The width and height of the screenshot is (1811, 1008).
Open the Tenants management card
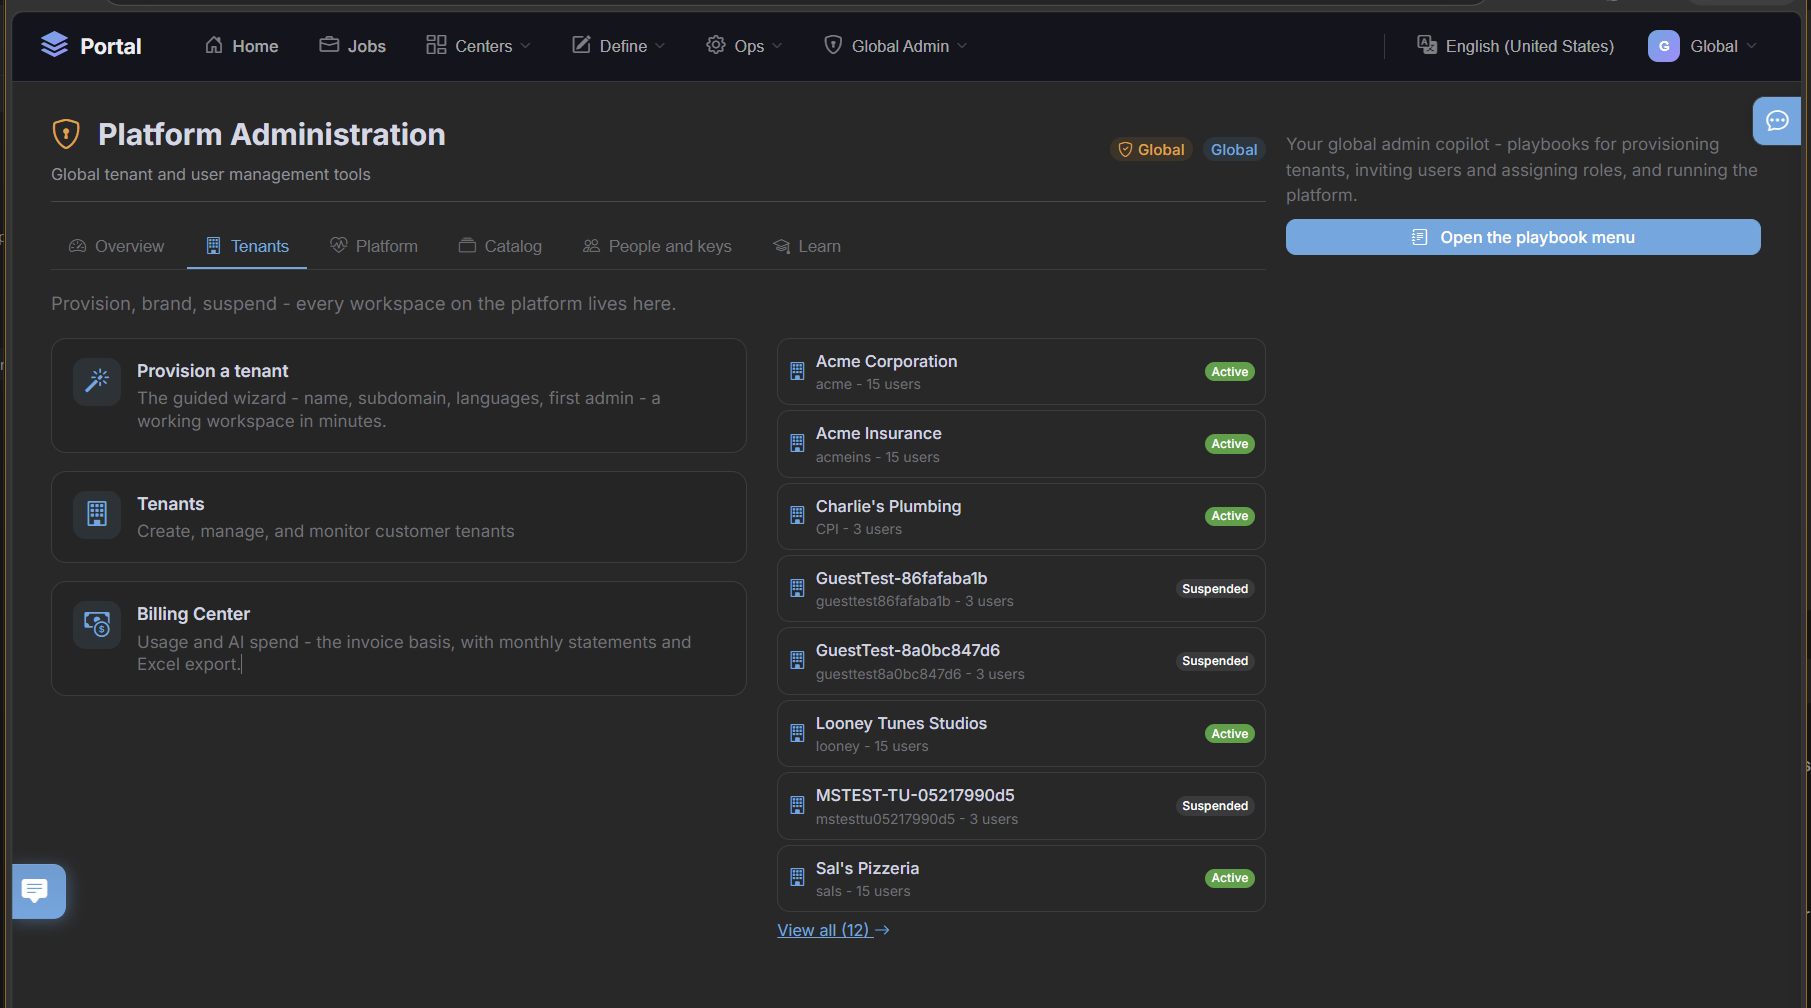(x=399, y=517)
